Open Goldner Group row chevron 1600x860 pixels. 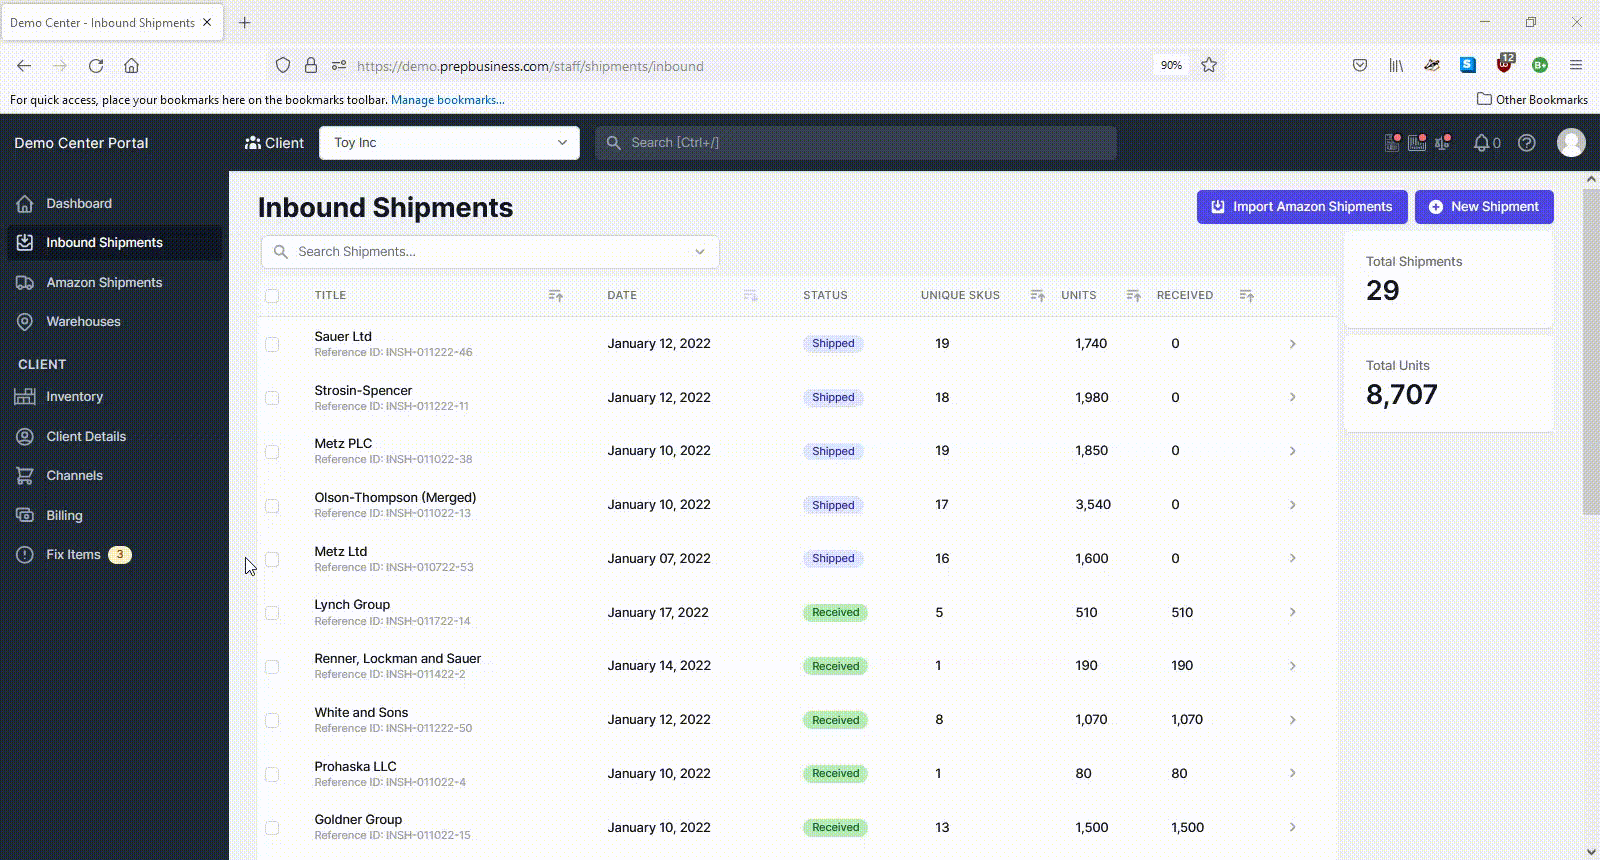pos(1292,827)
